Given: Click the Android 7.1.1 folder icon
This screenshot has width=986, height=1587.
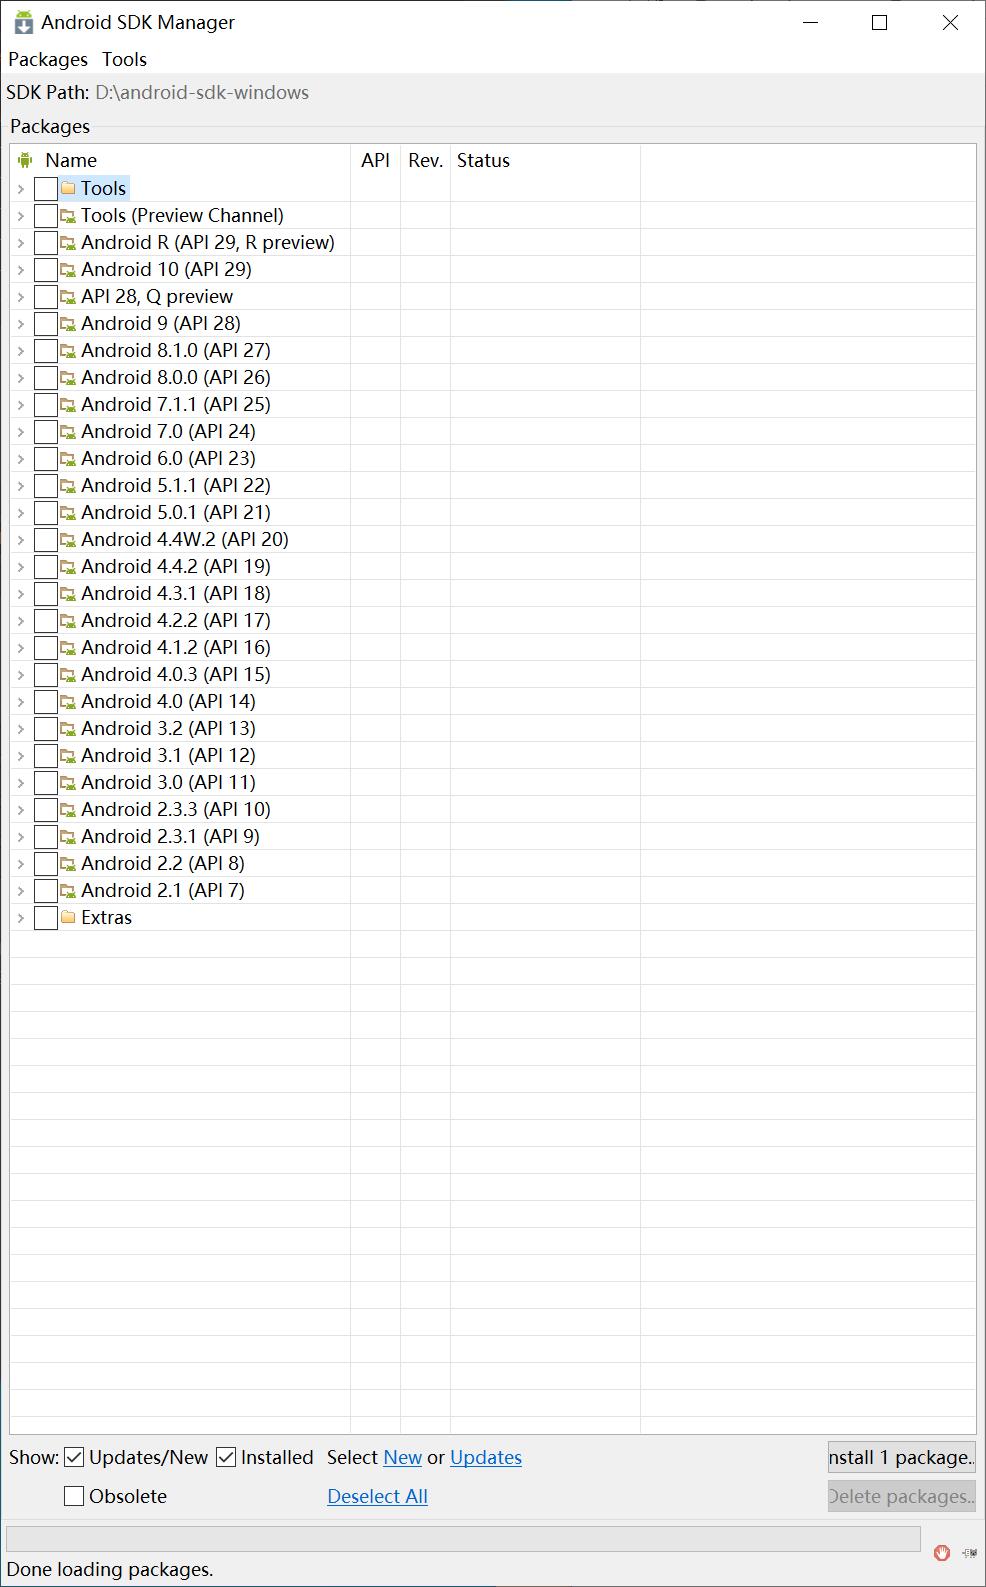Looking at the screenshot, I should pos(68,404).
